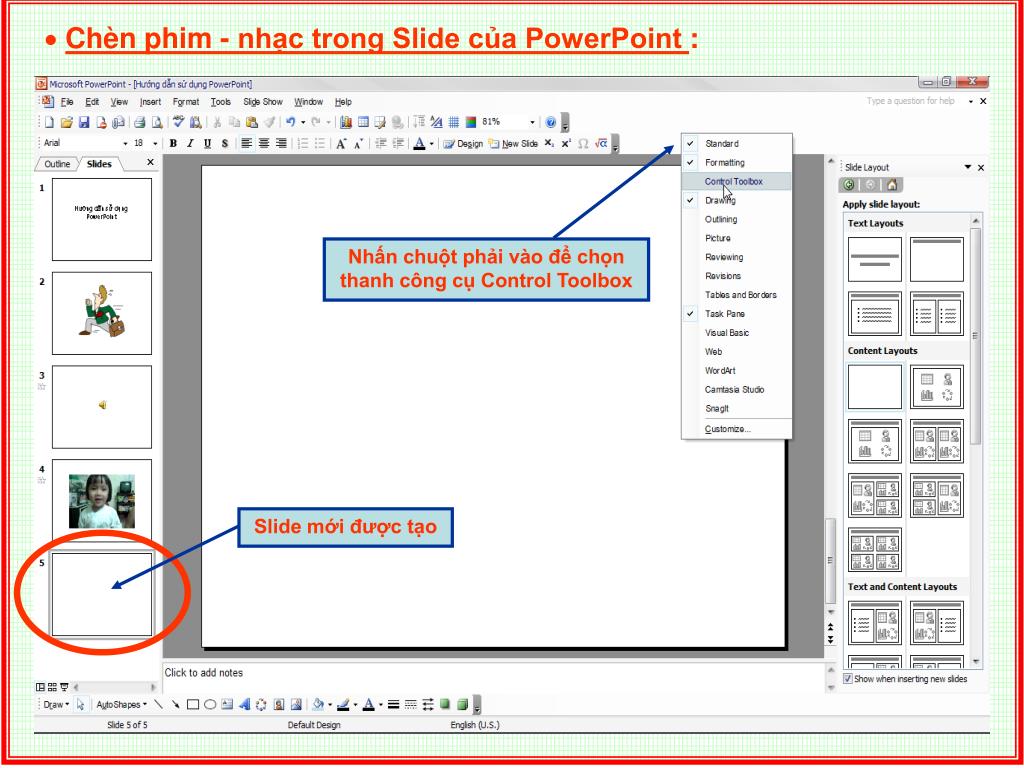The width and height of the screenshot is (1024, 768).
Task: Toggle Show when inserting new slides checkbox
Action: 848,679
